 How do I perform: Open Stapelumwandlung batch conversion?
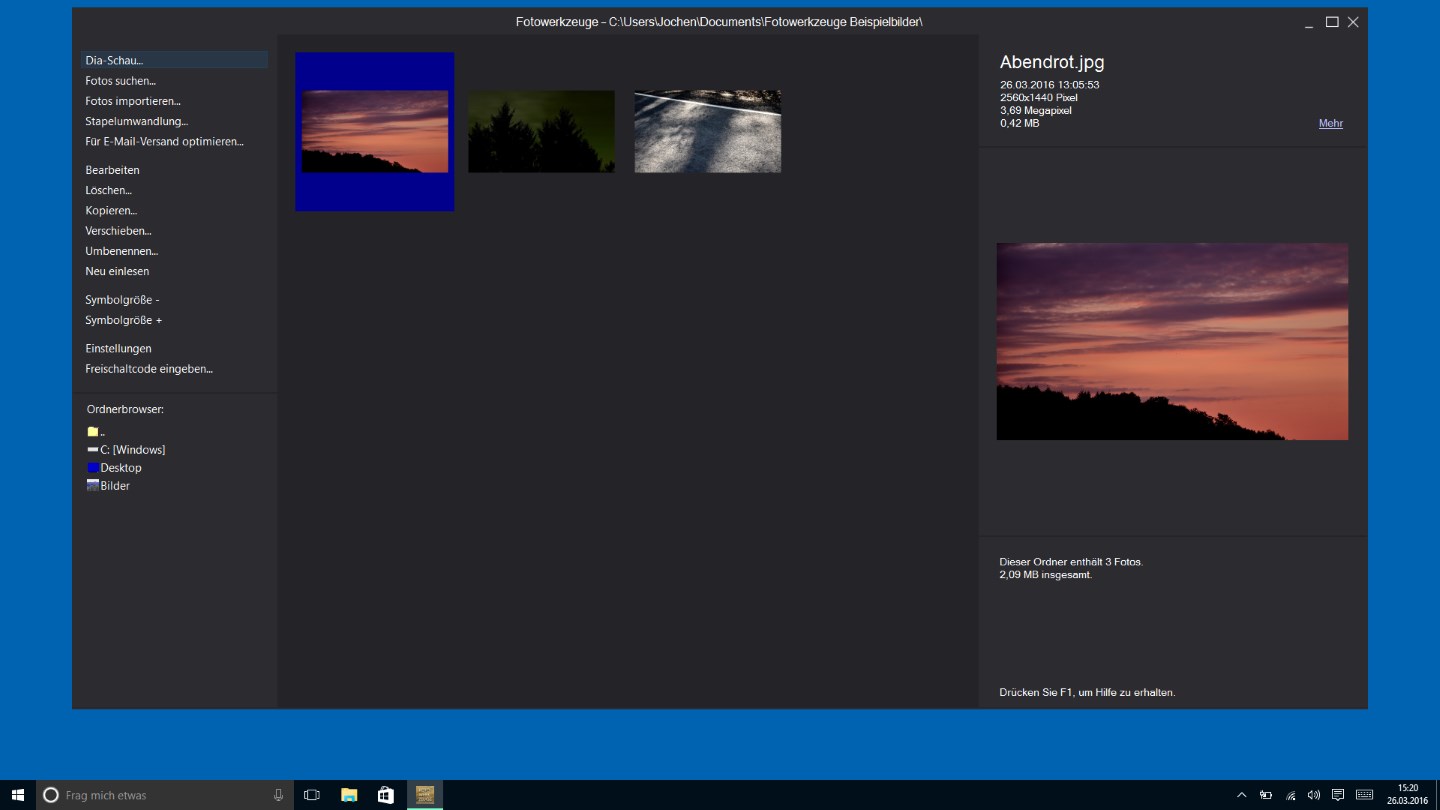pos(136,122)
